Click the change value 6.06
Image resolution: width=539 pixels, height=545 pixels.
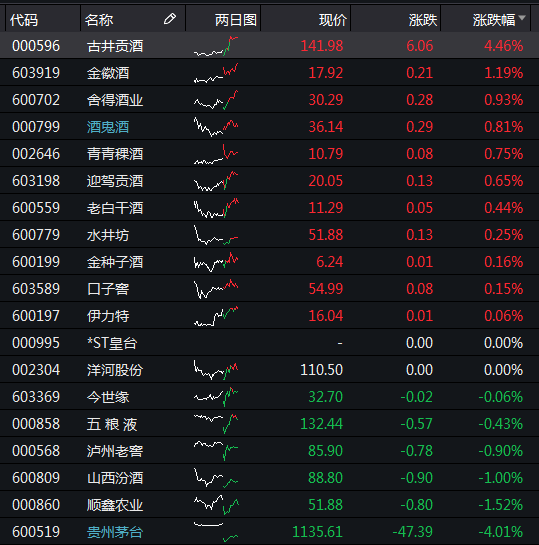tap(420, 46)
